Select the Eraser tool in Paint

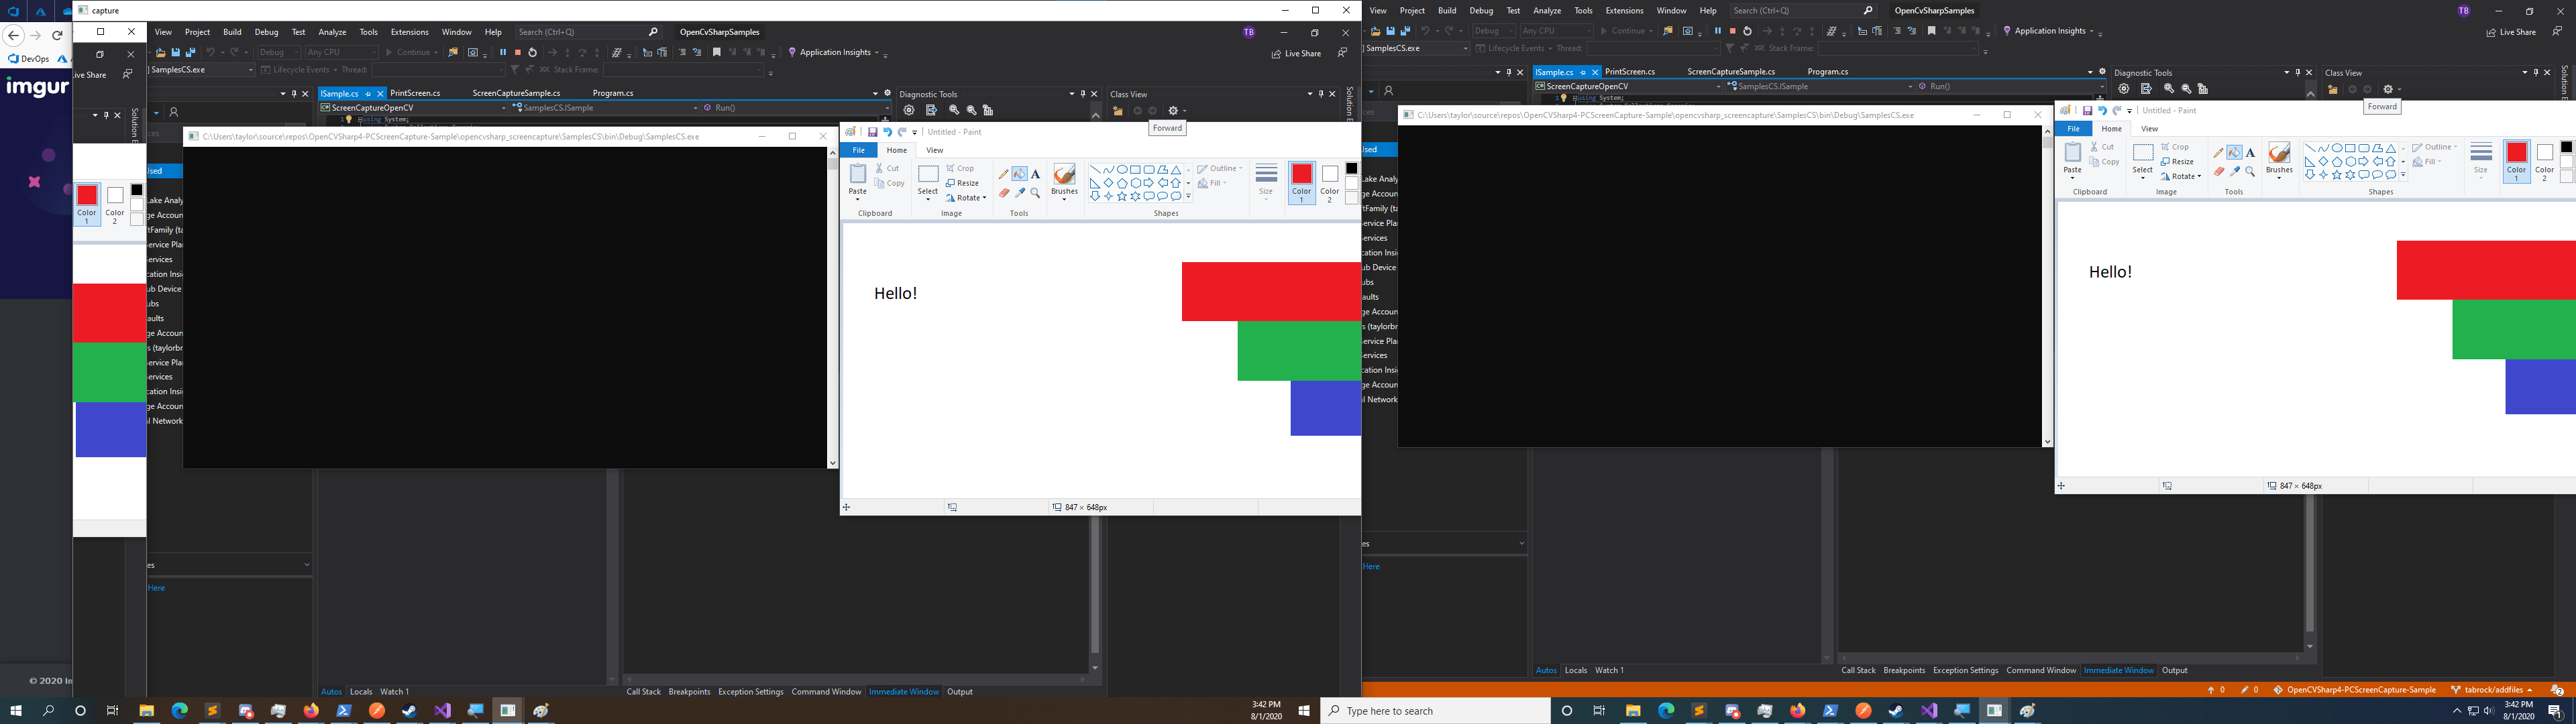point(1004,192)
